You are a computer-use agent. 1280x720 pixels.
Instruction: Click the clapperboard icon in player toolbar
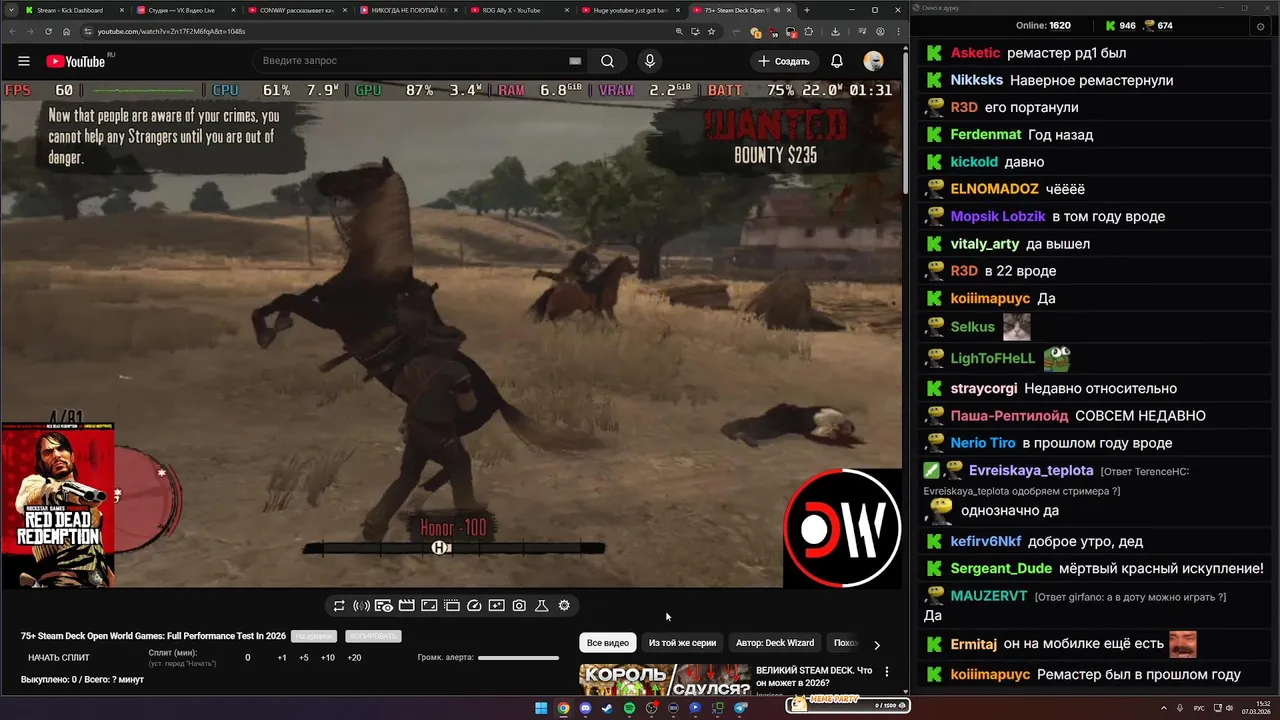[x=407, y=605]
